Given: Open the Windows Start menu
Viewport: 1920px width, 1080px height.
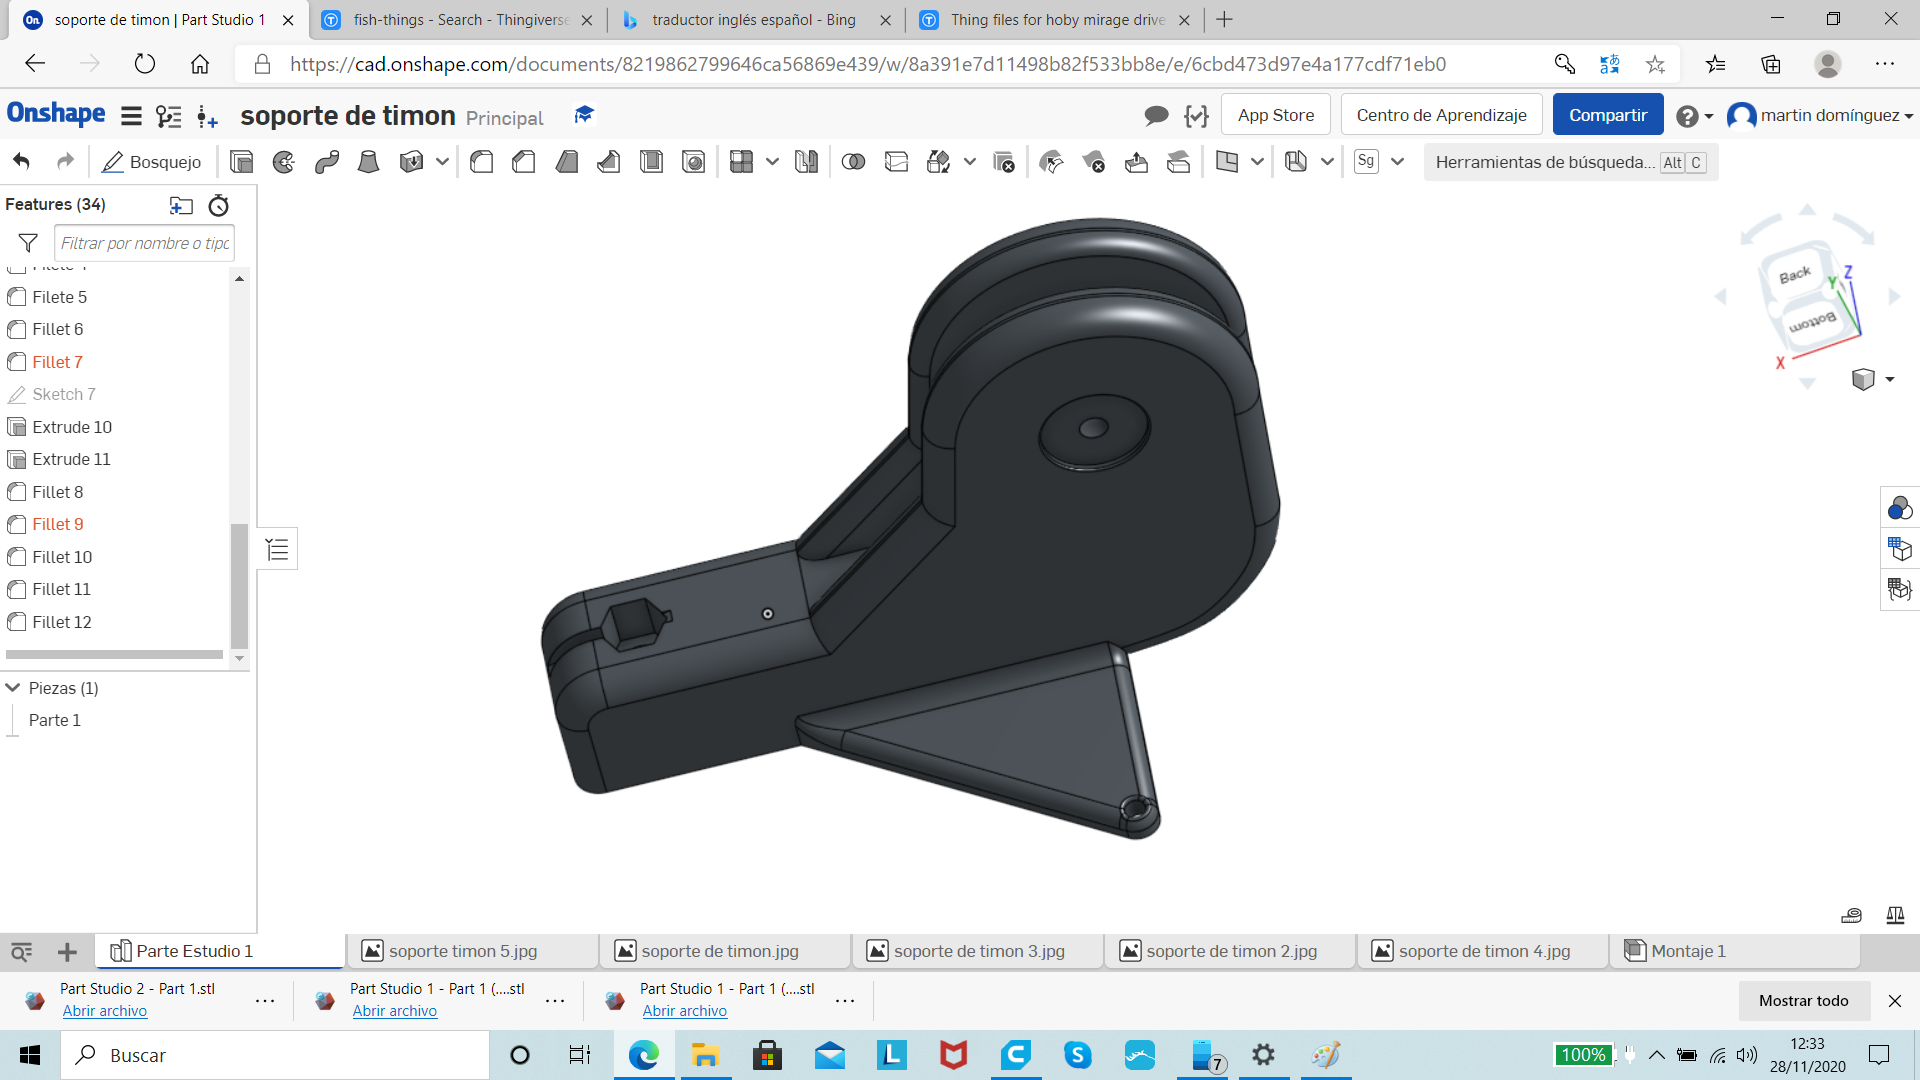Looking at the screenshot, I should tap(30, 1055).
